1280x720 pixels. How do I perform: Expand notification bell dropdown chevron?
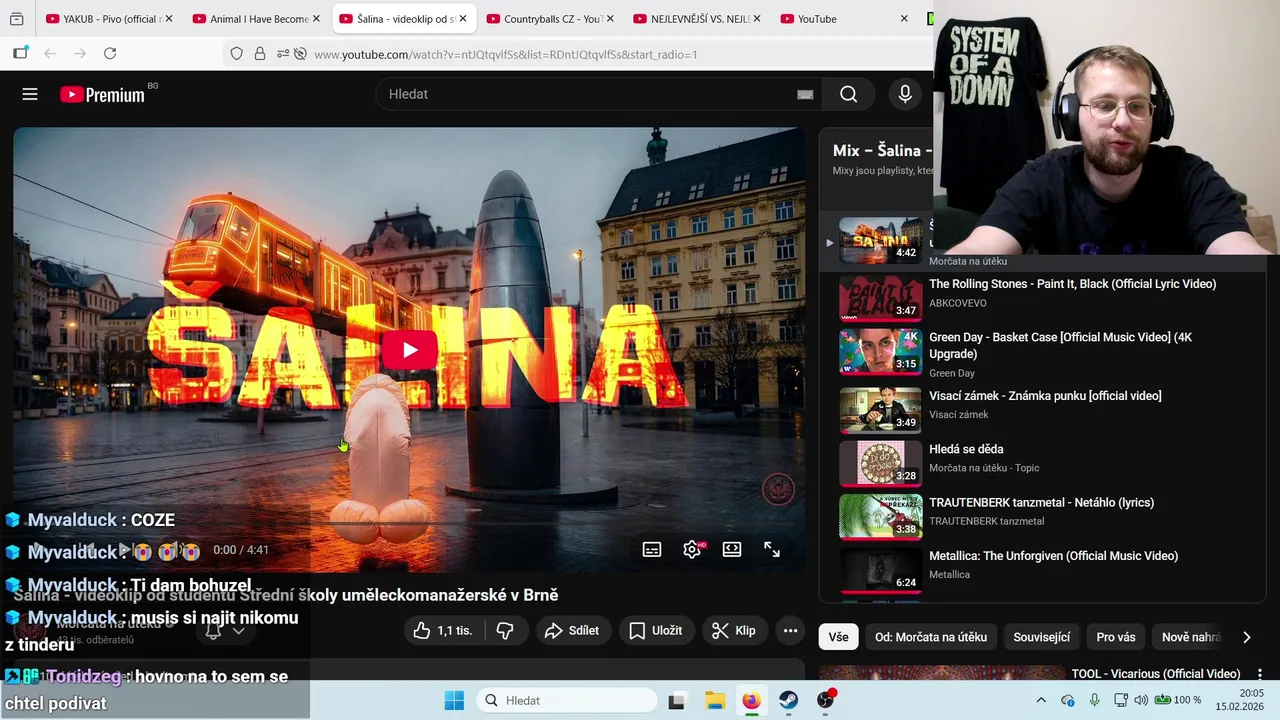point(238,631)
